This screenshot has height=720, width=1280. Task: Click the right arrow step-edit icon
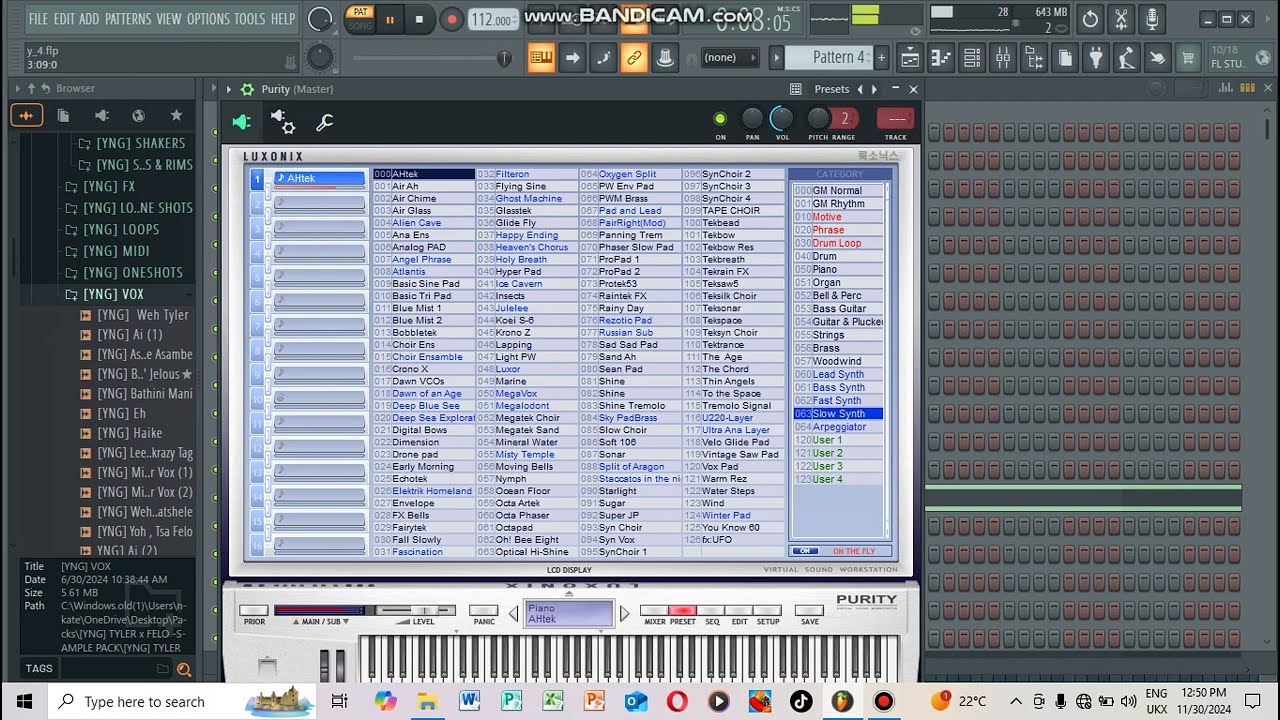click(572, 58)
